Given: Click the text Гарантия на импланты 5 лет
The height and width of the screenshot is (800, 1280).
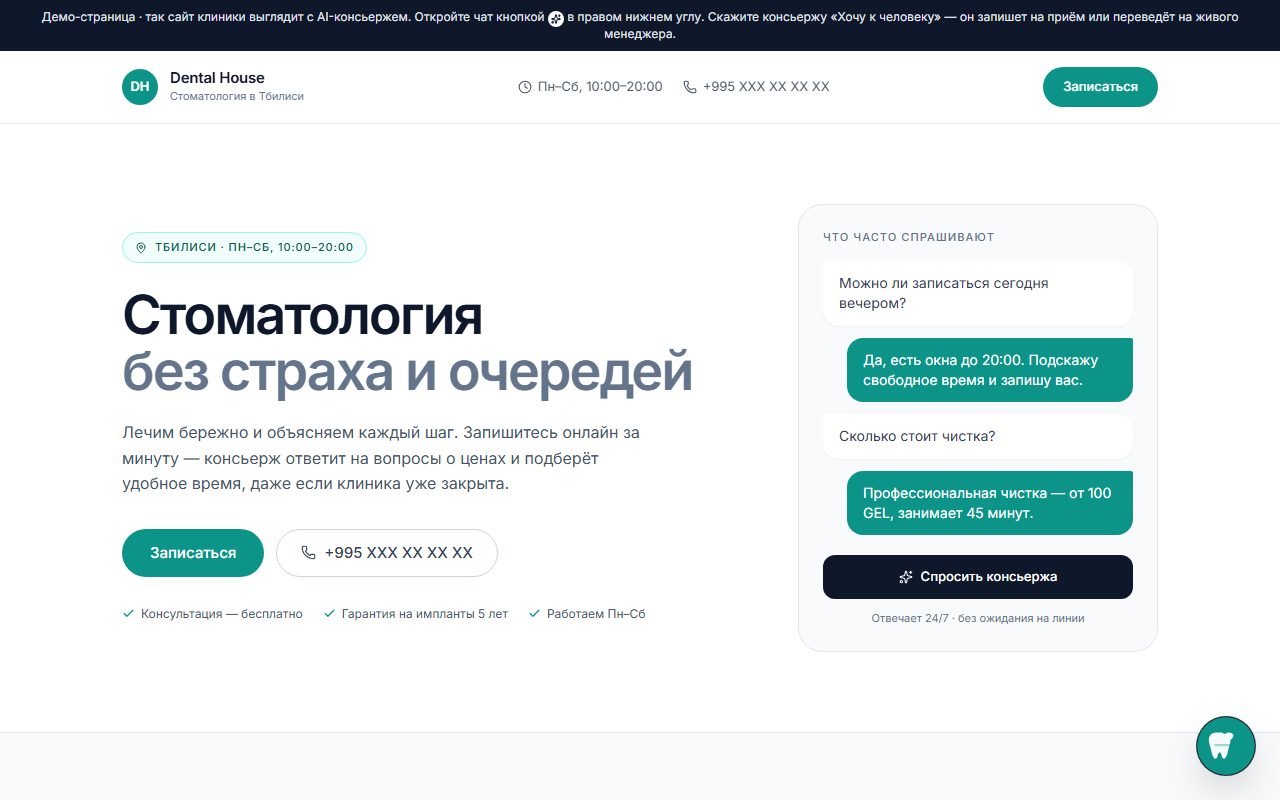Looking at the screenshot, I should [x=425, y=614].
